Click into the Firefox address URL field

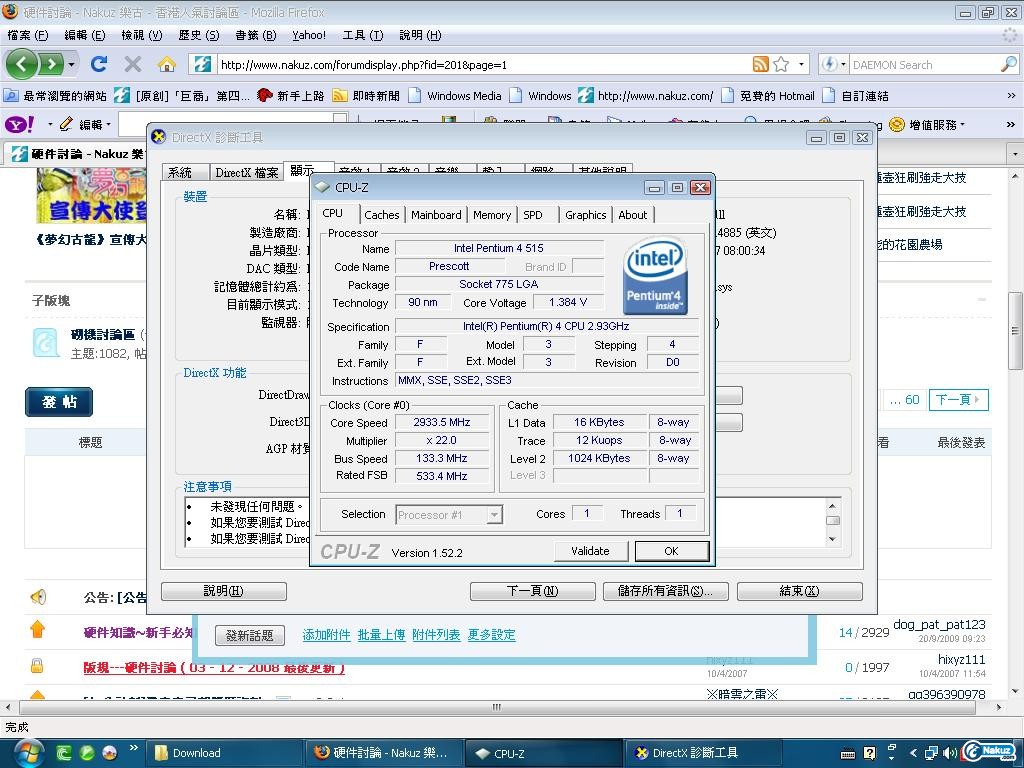click(483, 64)
